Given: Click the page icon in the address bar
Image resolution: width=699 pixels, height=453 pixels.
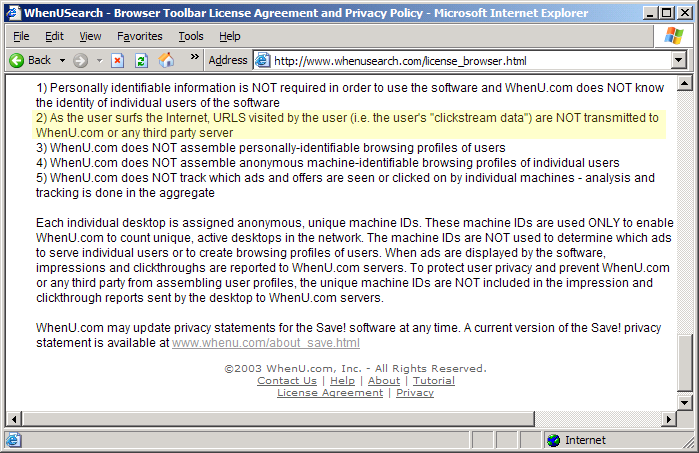Looking at the screenshot, I should 263,60.
